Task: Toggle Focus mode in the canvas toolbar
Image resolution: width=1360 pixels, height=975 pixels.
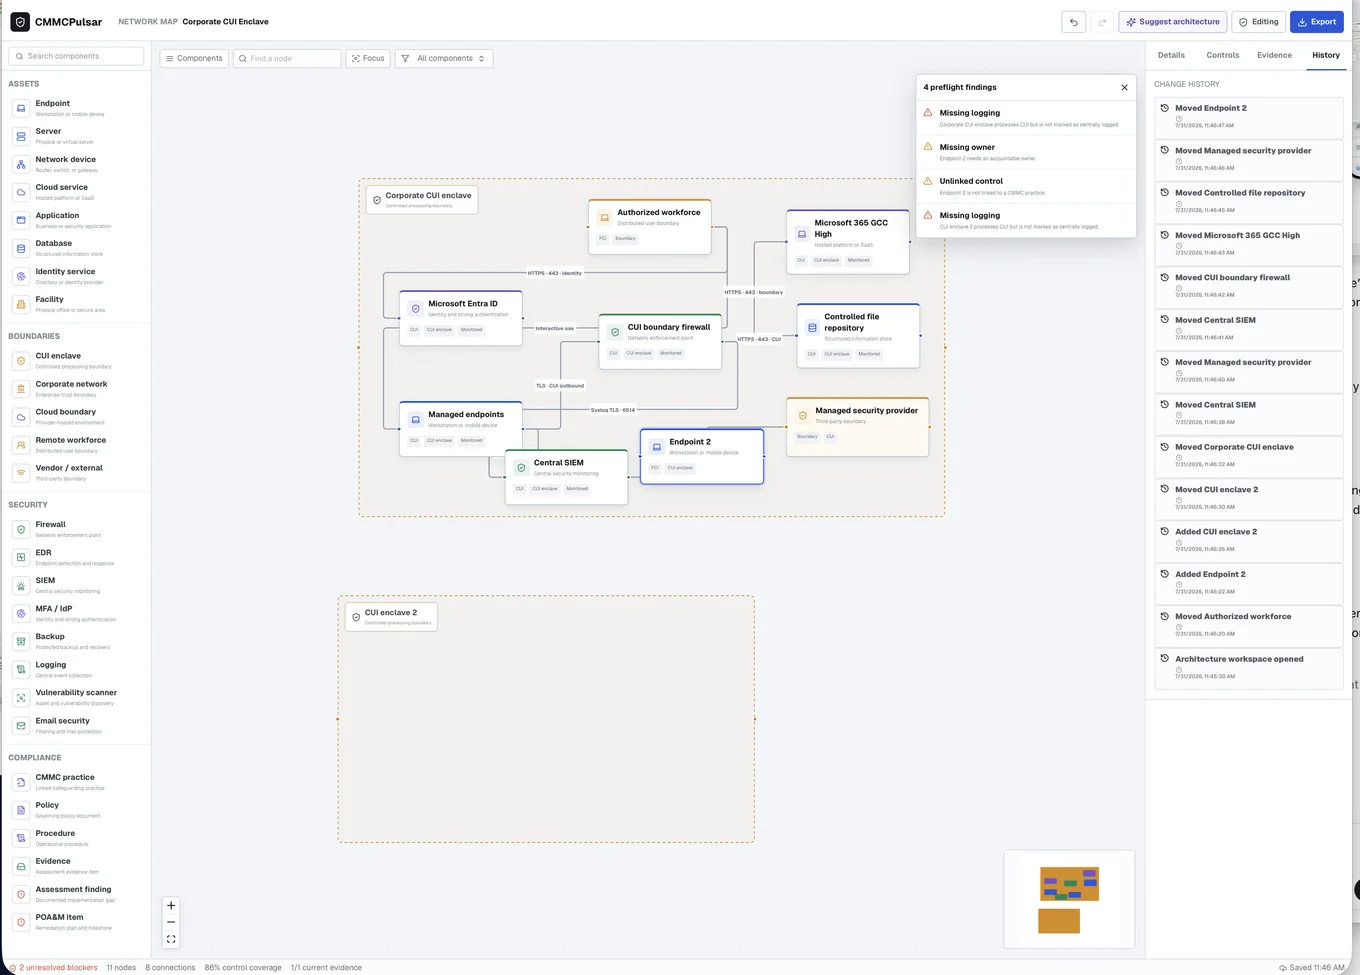Action: pos(368,58)
